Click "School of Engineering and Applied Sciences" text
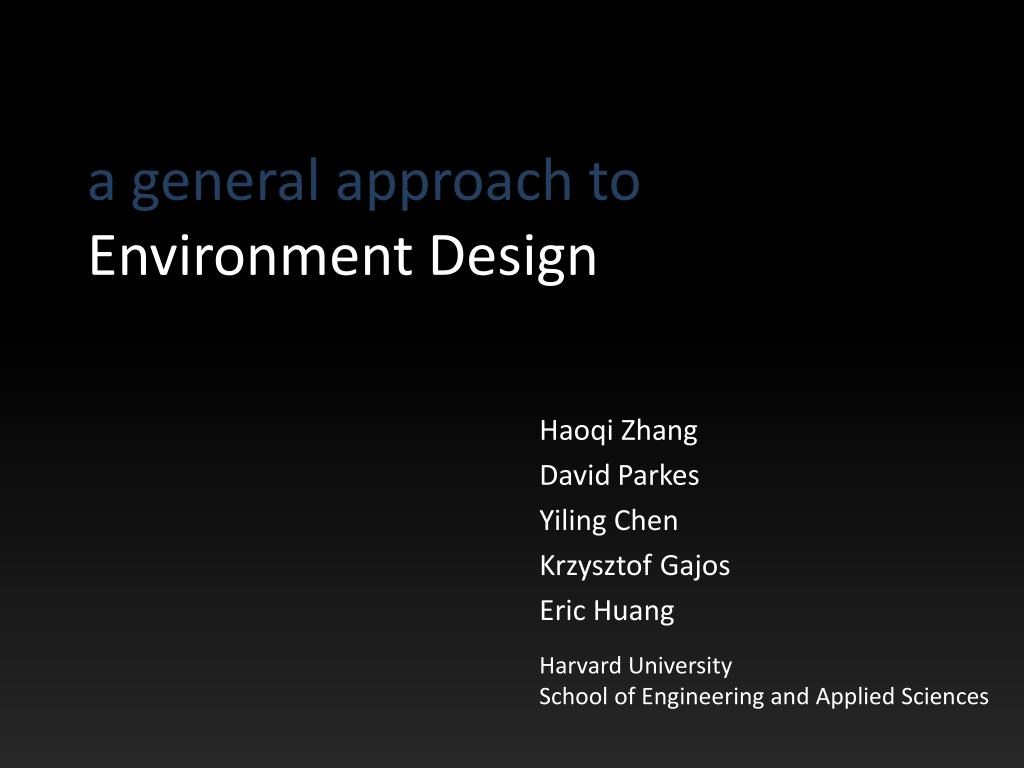The height and width of the screenshot is (768, 1024). click(763, 697)
